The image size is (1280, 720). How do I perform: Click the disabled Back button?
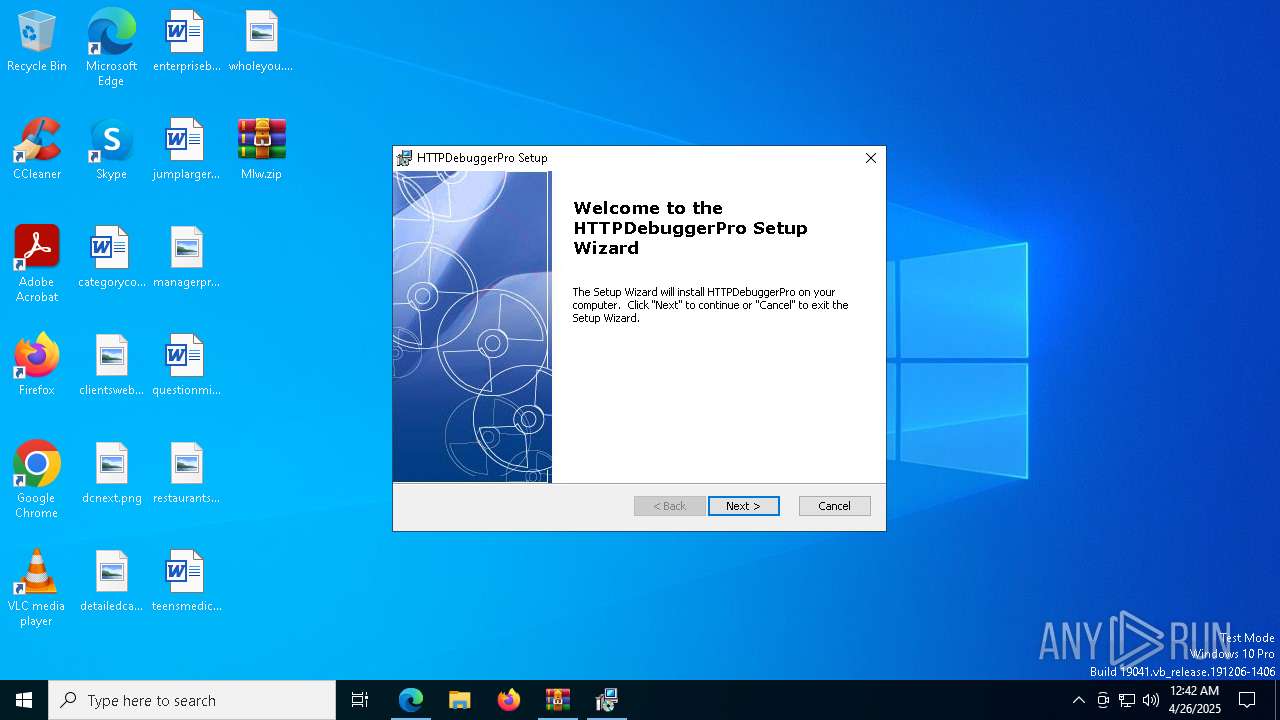click(669, 506)
